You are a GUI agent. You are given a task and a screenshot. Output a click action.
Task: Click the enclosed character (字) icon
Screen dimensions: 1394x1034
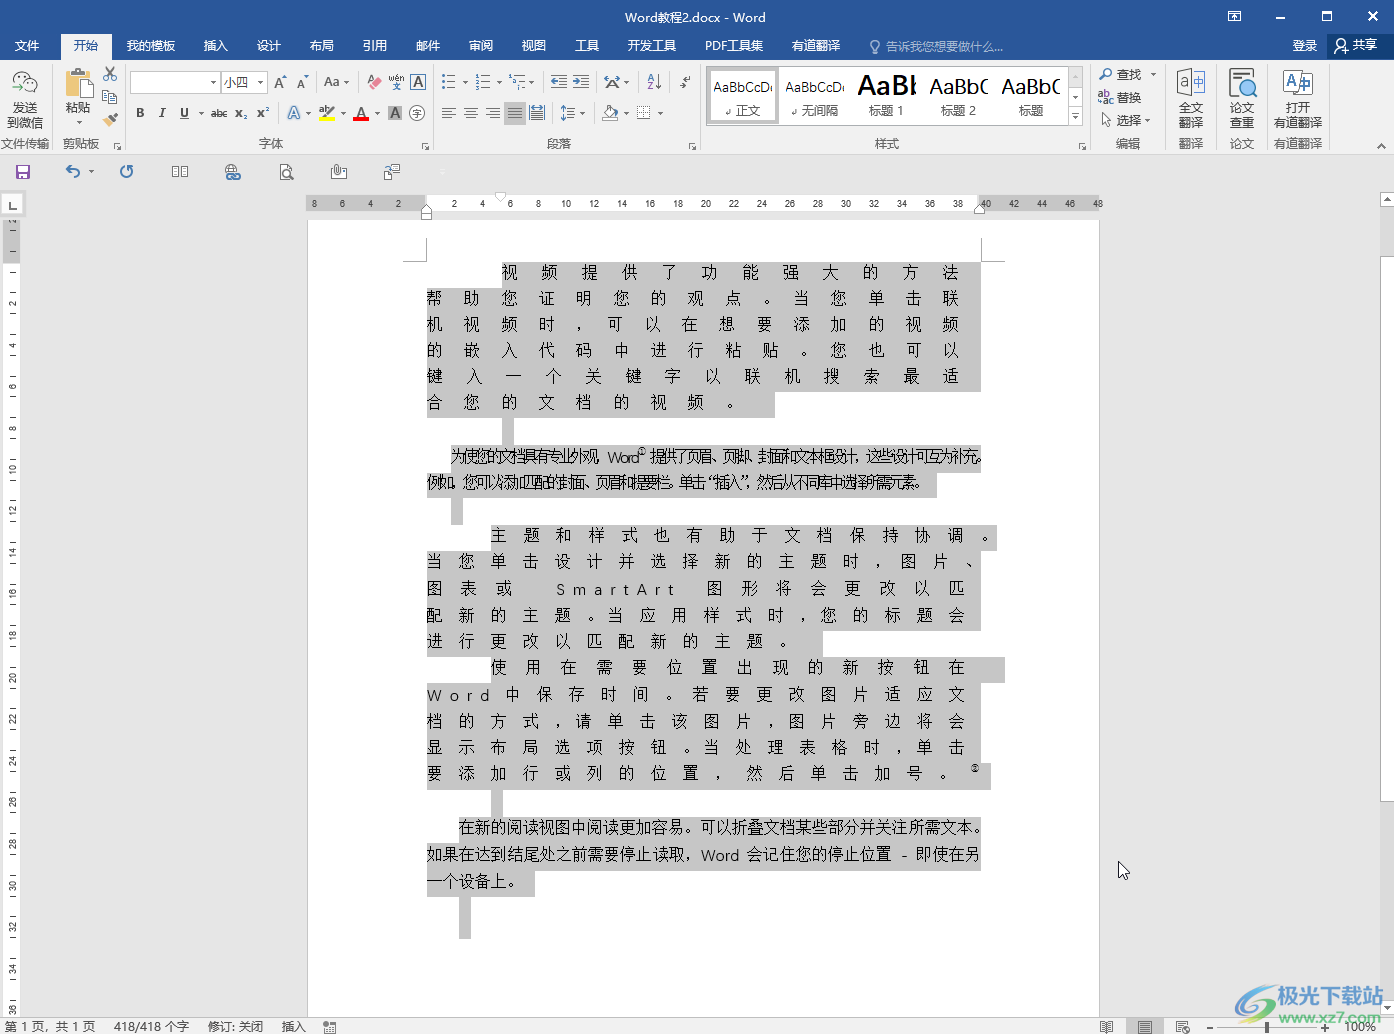pos(417,113)
